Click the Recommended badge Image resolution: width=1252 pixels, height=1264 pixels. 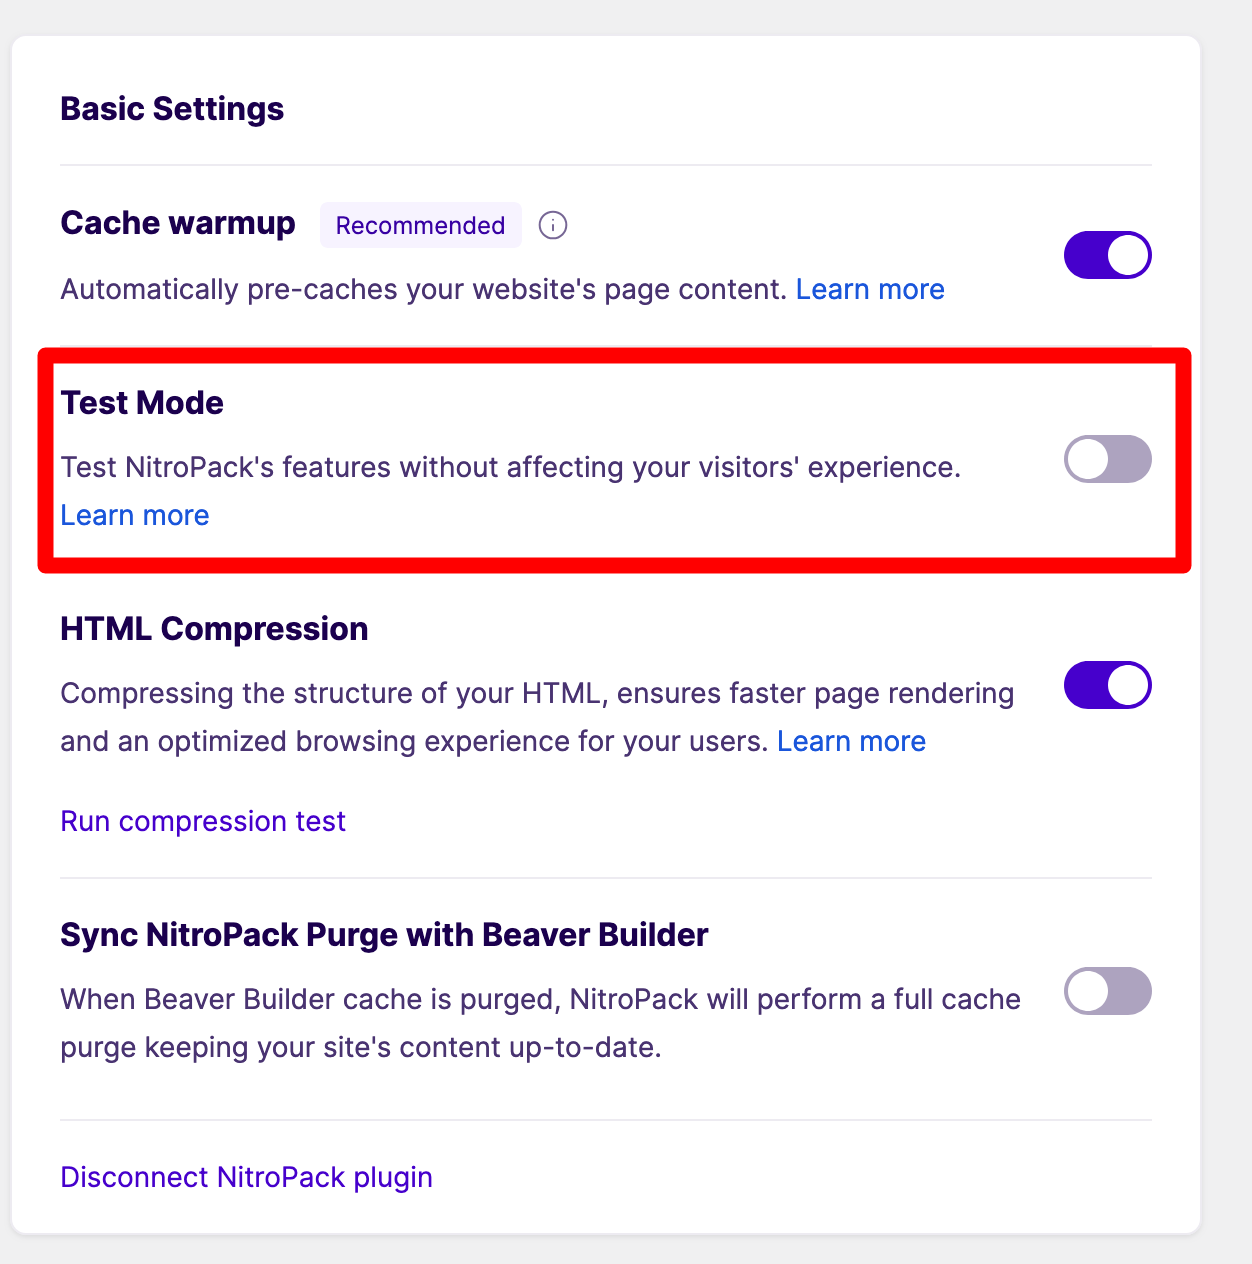[x=421, y=225]
